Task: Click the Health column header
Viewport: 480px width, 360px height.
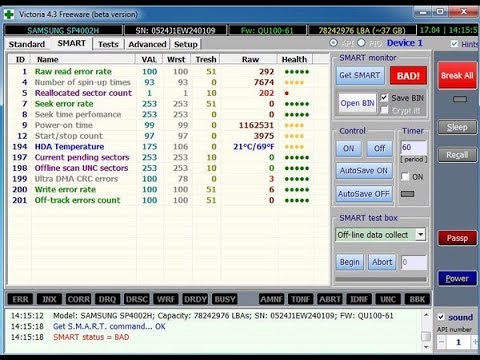Action: click(x=294, y=59)
